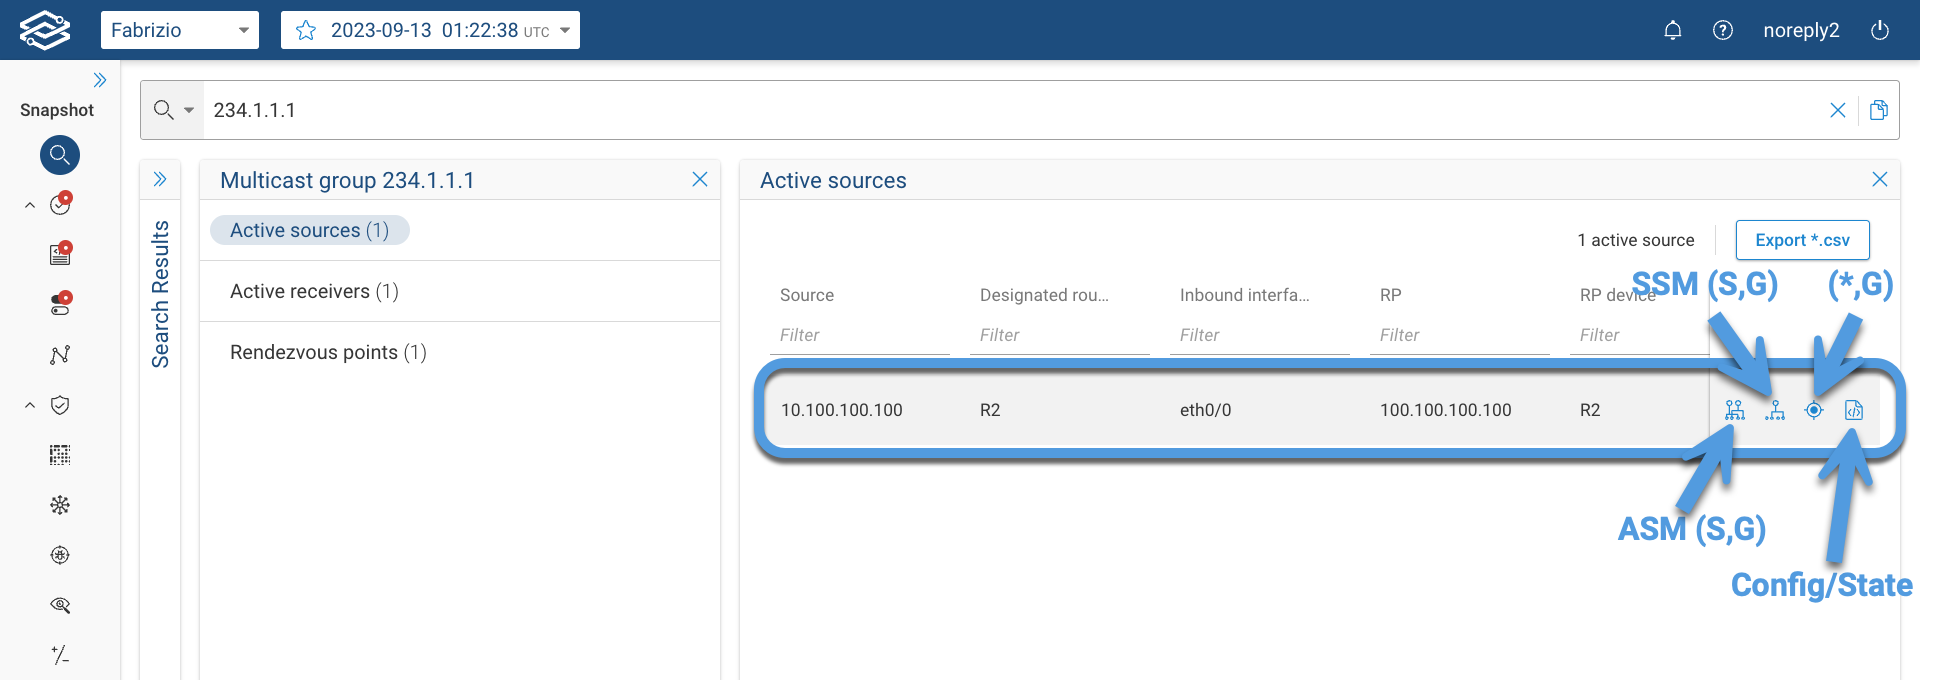Image resolution: width=1934 pixels, height=680 pixels.
Task: Open the sidebar toggle-switch icon with red badge
Action: coord(61,304)
